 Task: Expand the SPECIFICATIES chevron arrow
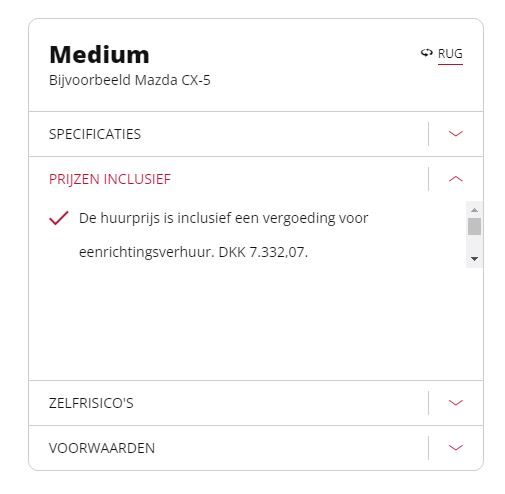point(455,134)
